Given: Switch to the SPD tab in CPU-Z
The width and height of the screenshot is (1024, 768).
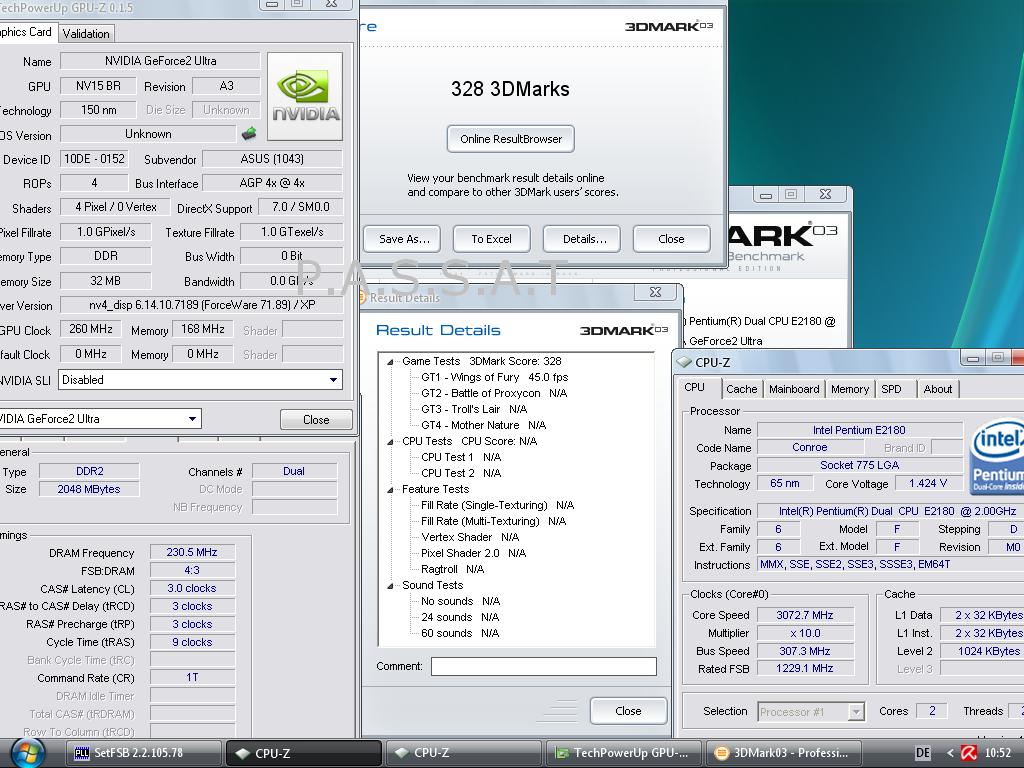Looking at the screenshot, I should 891,389.
